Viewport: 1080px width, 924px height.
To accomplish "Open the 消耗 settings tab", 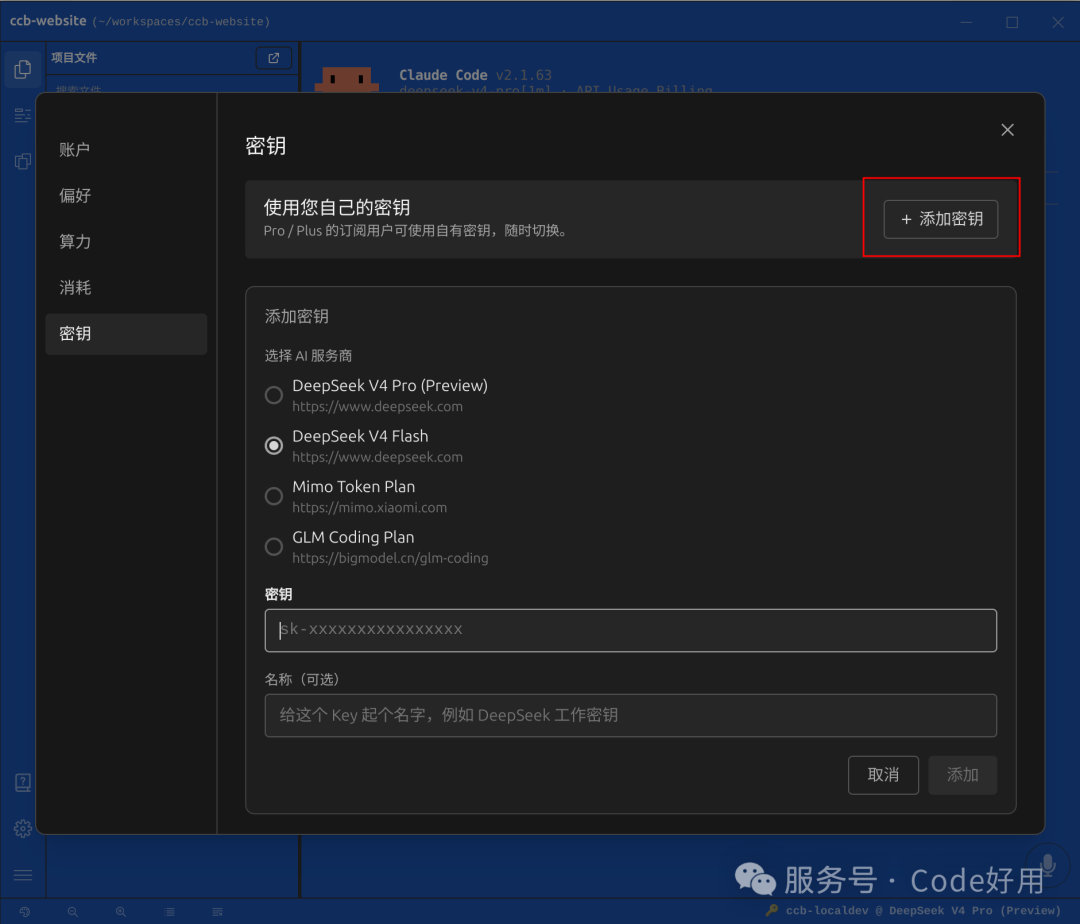I will click(x=126, y=288).
